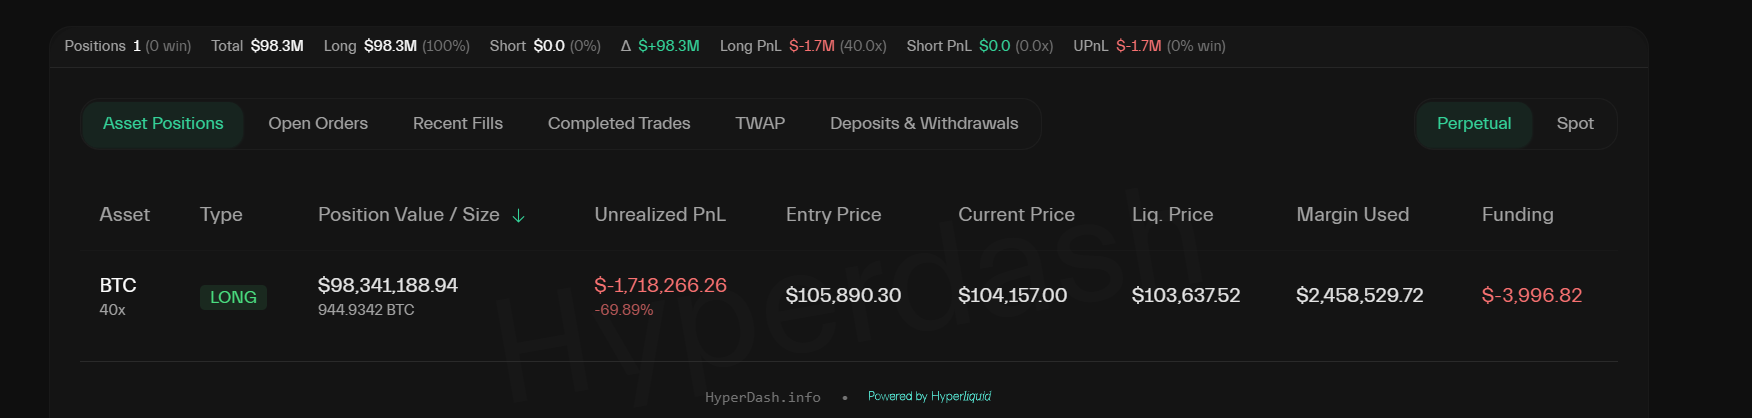1752x418 pixels.
Task: Open the Recent Fills tab
Action: point(457,124)
